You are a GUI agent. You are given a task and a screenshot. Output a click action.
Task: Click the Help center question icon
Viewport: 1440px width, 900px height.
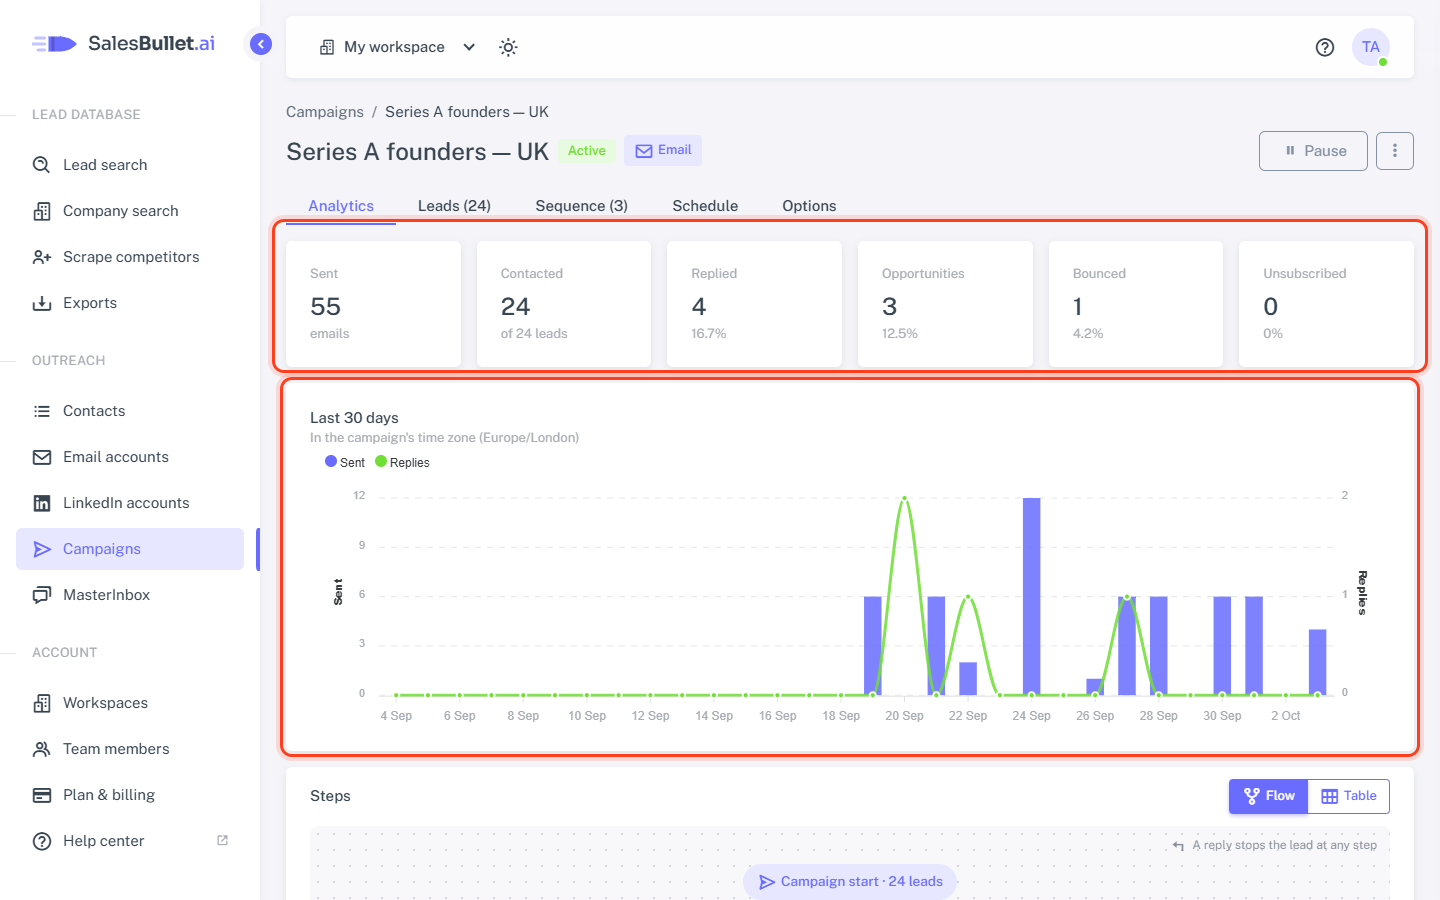point(42,841)
